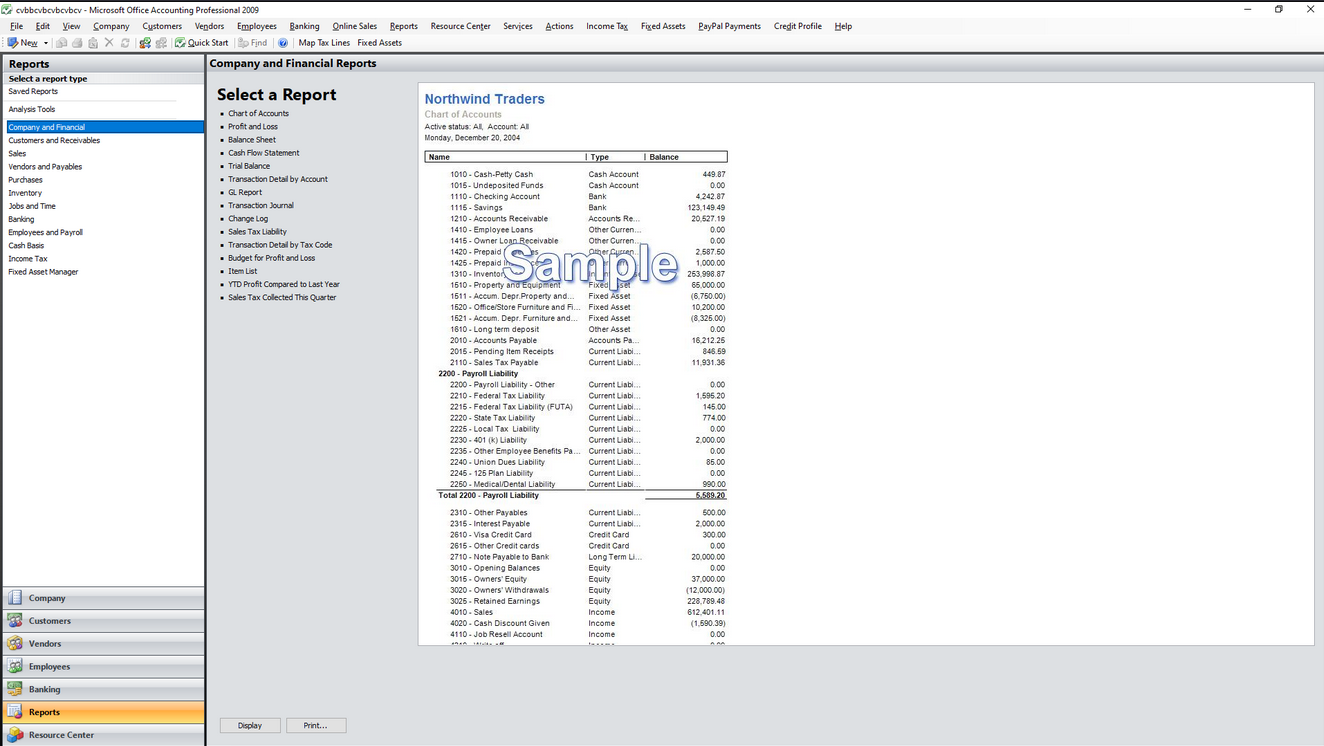
Task: Select Saved Reports report type
Action: (x=33, y=91)
